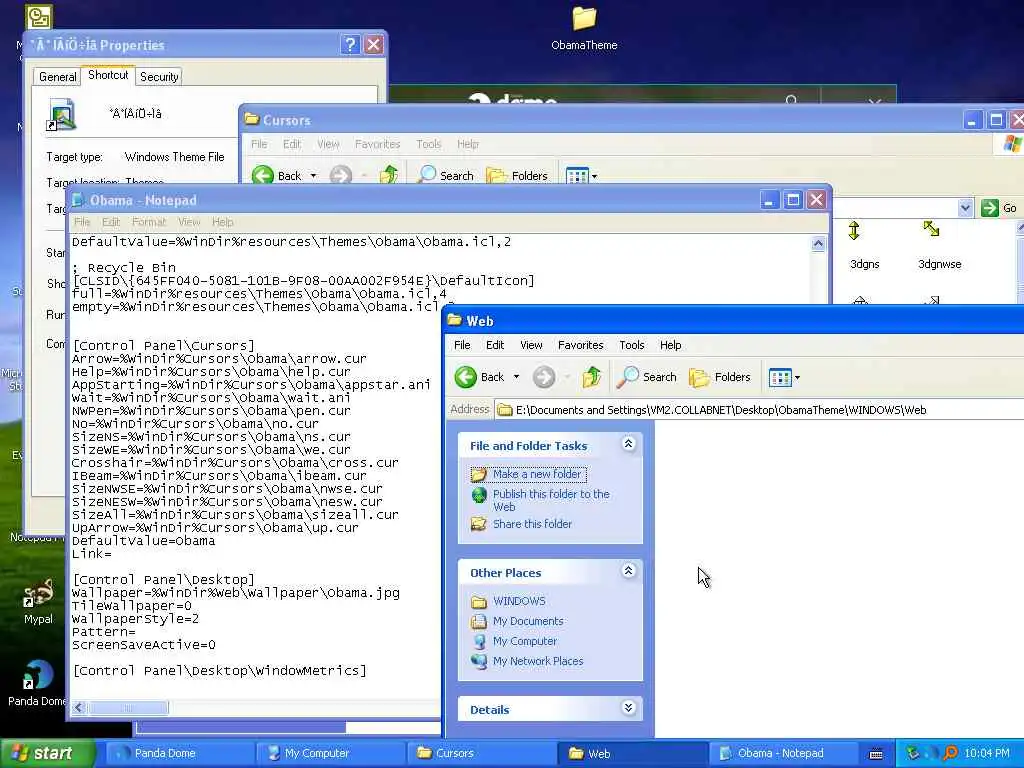Screen dimensions: 1024x768
Task: Click Forward arrow in Web window
Action: (x=543, y=377)
